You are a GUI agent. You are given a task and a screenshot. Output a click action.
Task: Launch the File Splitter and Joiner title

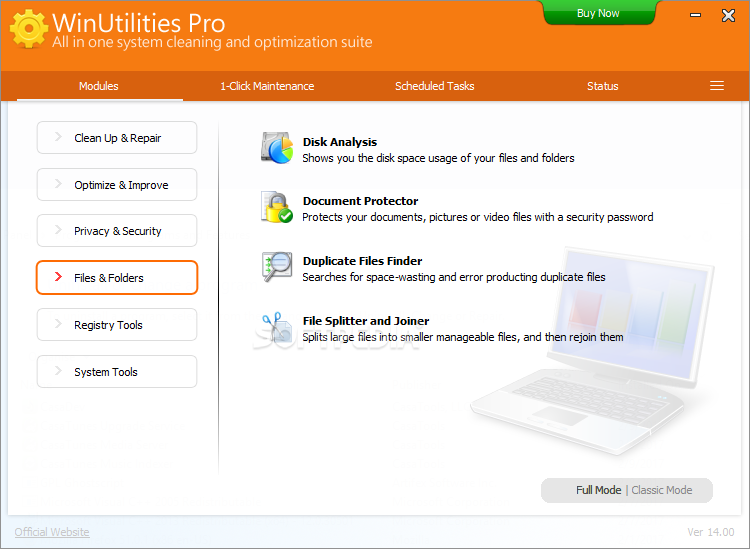coord(366,321)
